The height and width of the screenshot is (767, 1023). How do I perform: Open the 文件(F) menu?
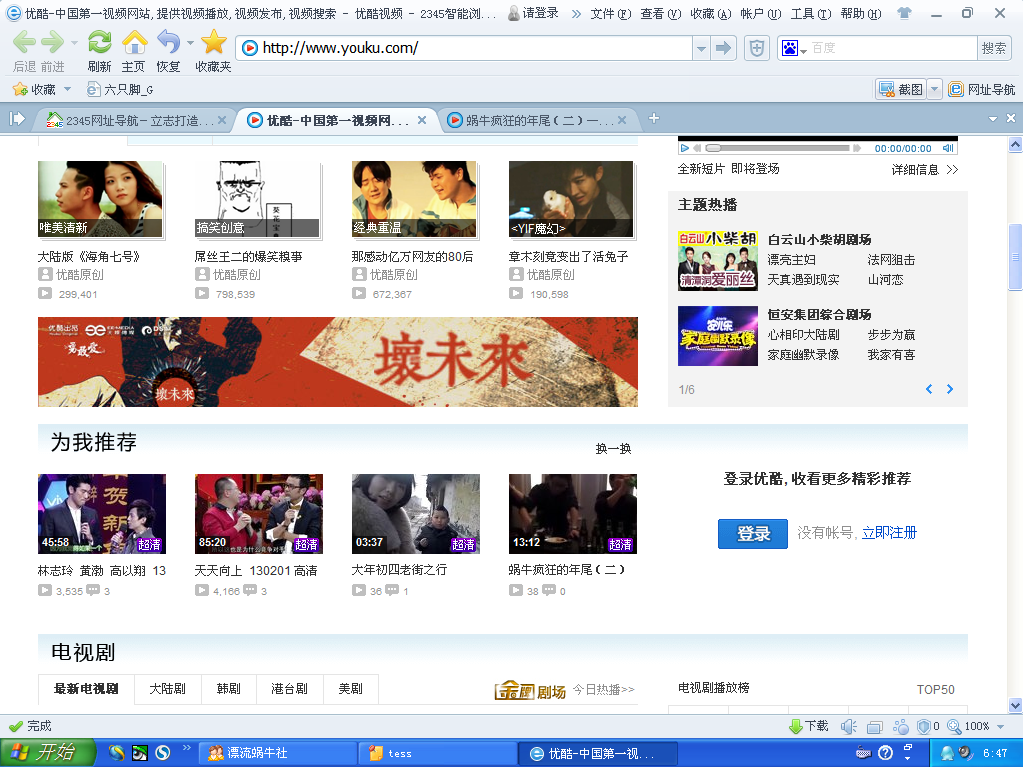(611, 14)
